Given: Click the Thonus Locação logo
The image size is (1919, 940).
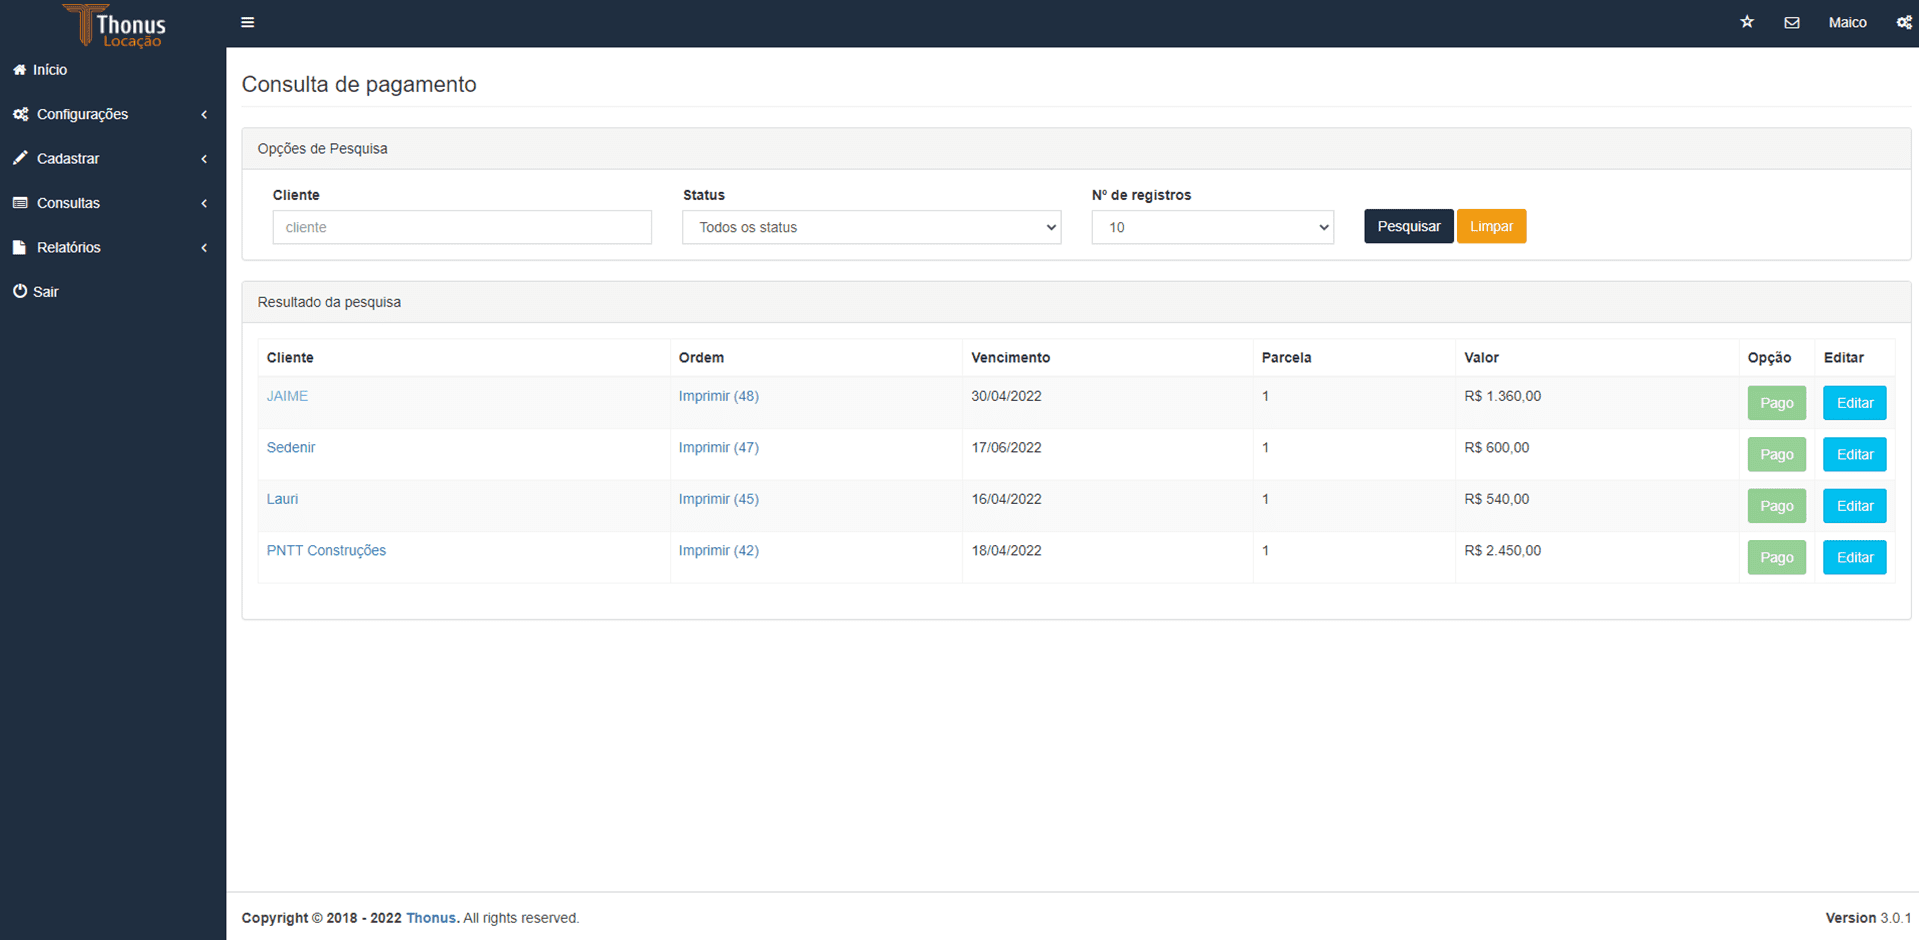Looking at the screenshot, I should tap(113, 25).
